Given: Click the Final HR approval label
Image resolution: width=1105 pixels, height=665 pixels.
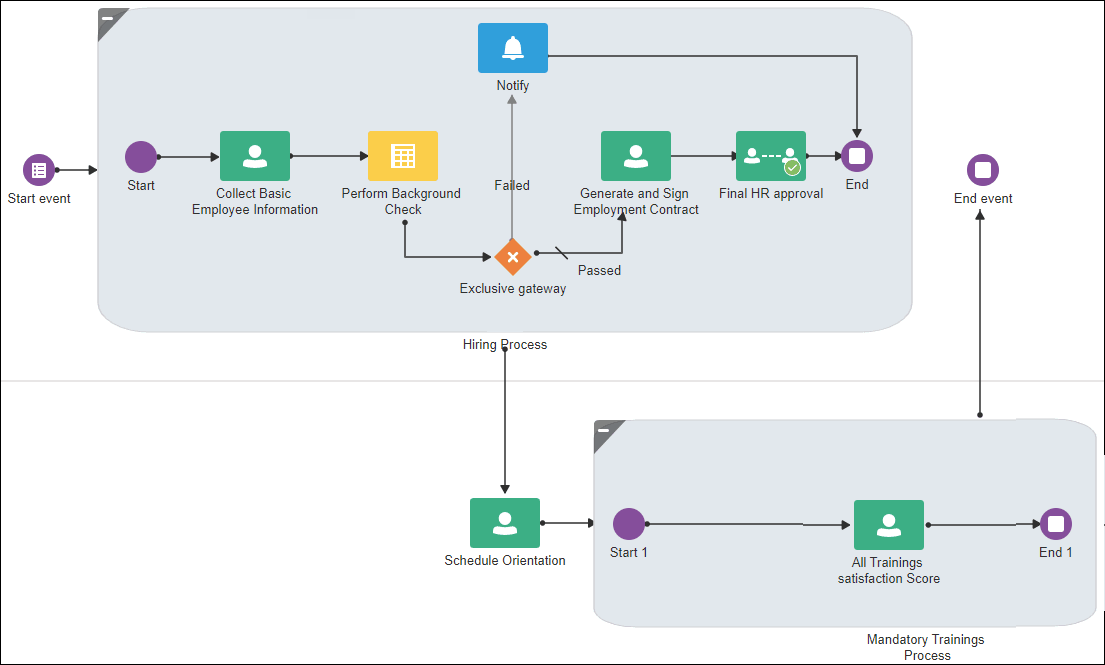Looking at the screenshot, I should click(x=771, y=193).
